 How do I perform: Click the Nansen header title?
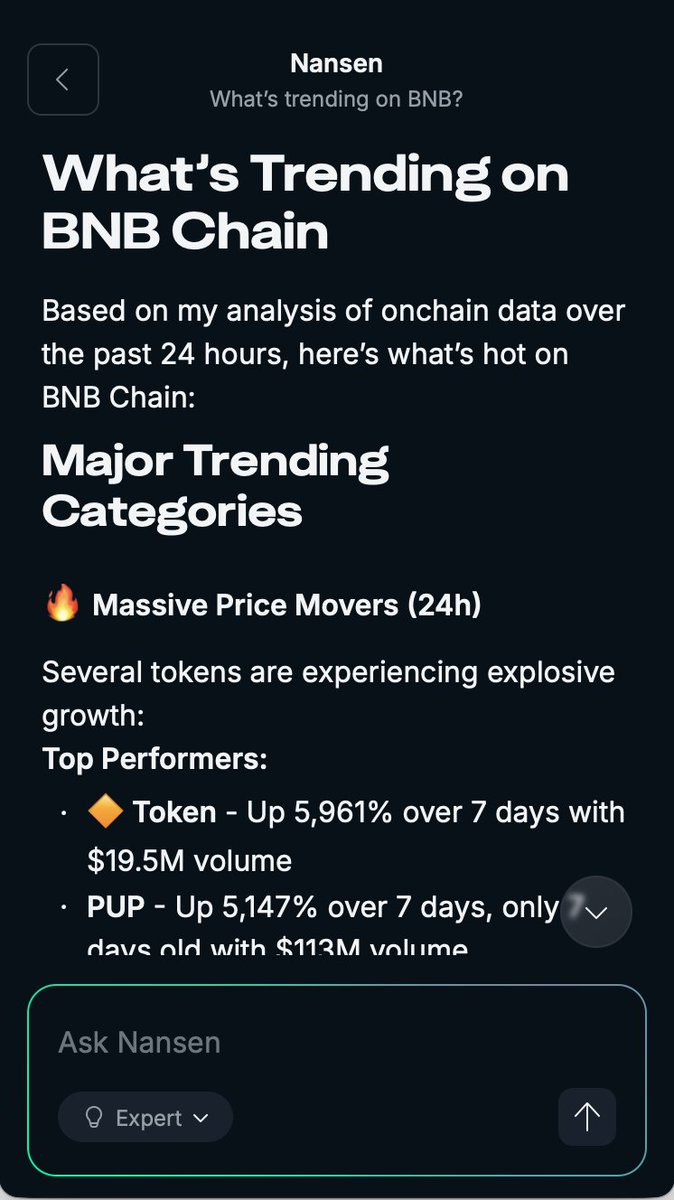click(336, 63)
